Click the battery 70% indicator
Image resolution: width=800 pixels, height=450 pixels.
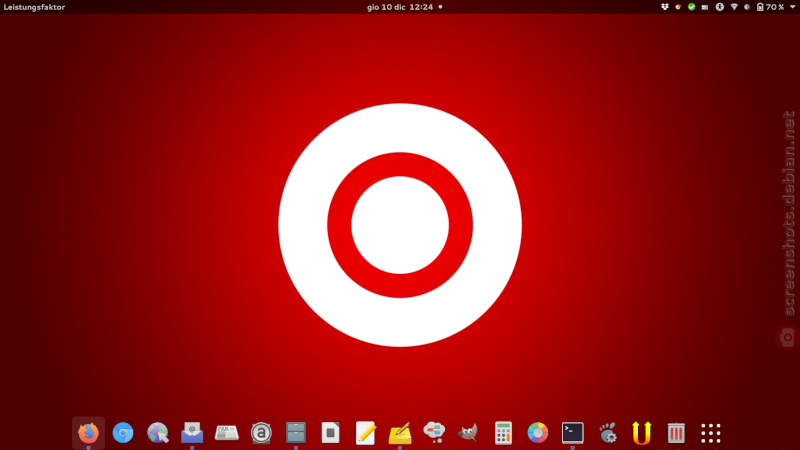(x=770, y=7)
